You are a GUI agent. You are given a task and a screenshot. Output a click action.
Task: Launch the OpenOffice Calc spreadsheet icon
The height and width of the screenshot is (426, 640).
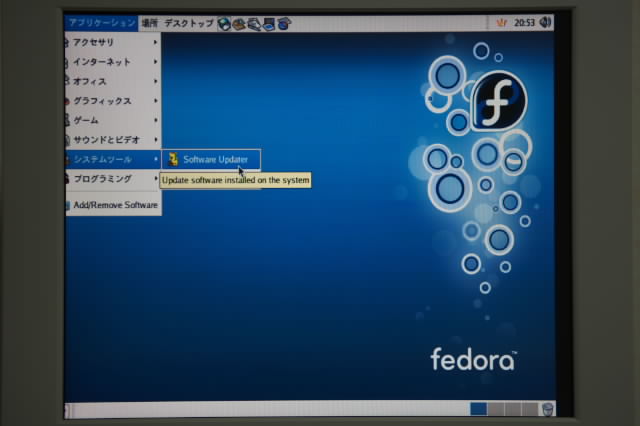coord(284,24)
